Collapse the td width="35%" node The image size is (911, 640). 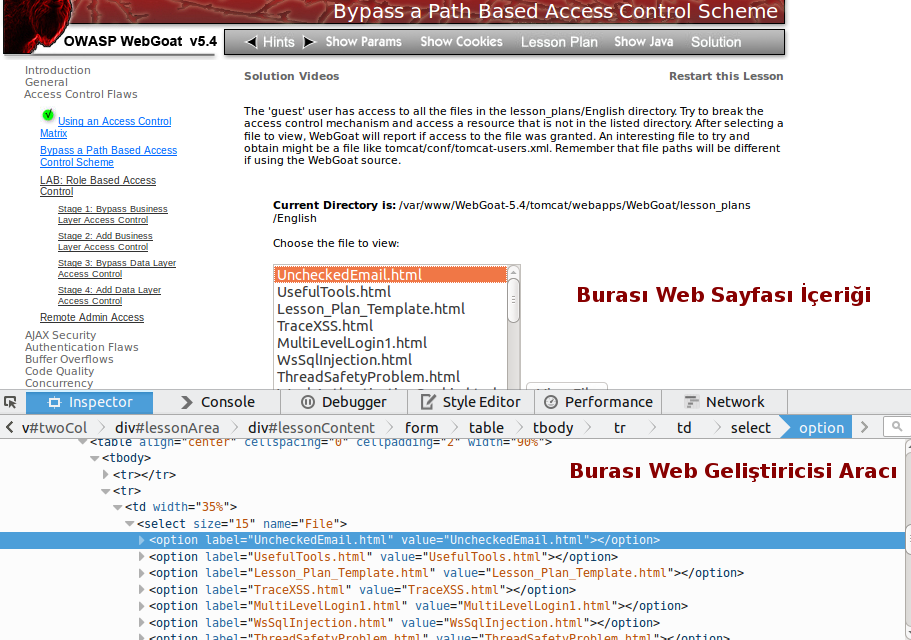click(117, 507)
